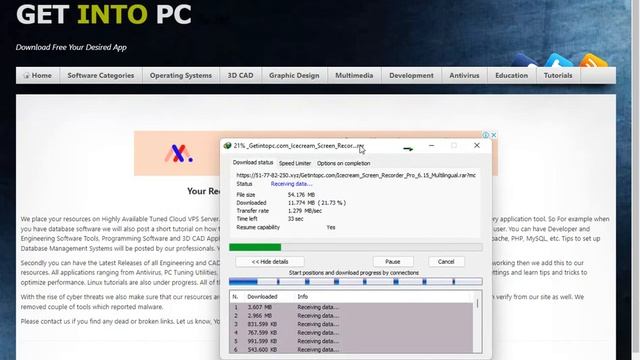This screenshot has width=640, height=360.
Task: Click the RSS feed icon
Action: click(x=593, y=61)
